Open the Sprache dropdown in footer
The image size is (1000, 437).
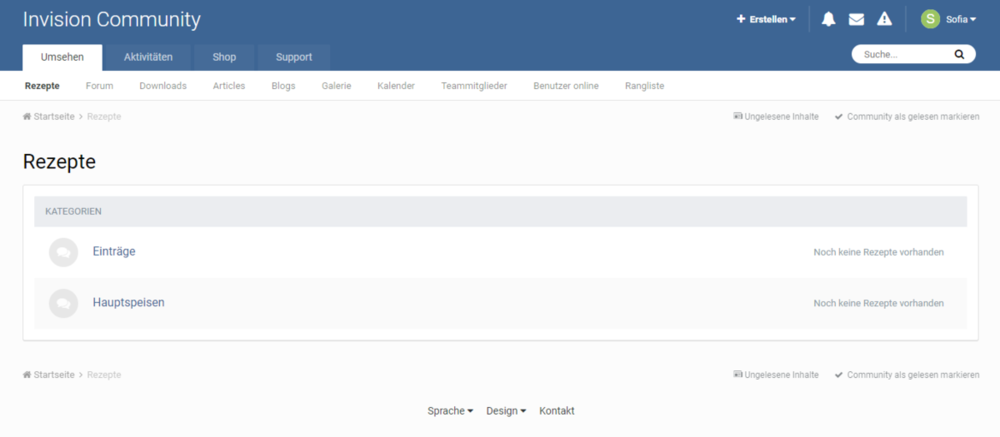(x=450, y=411)
